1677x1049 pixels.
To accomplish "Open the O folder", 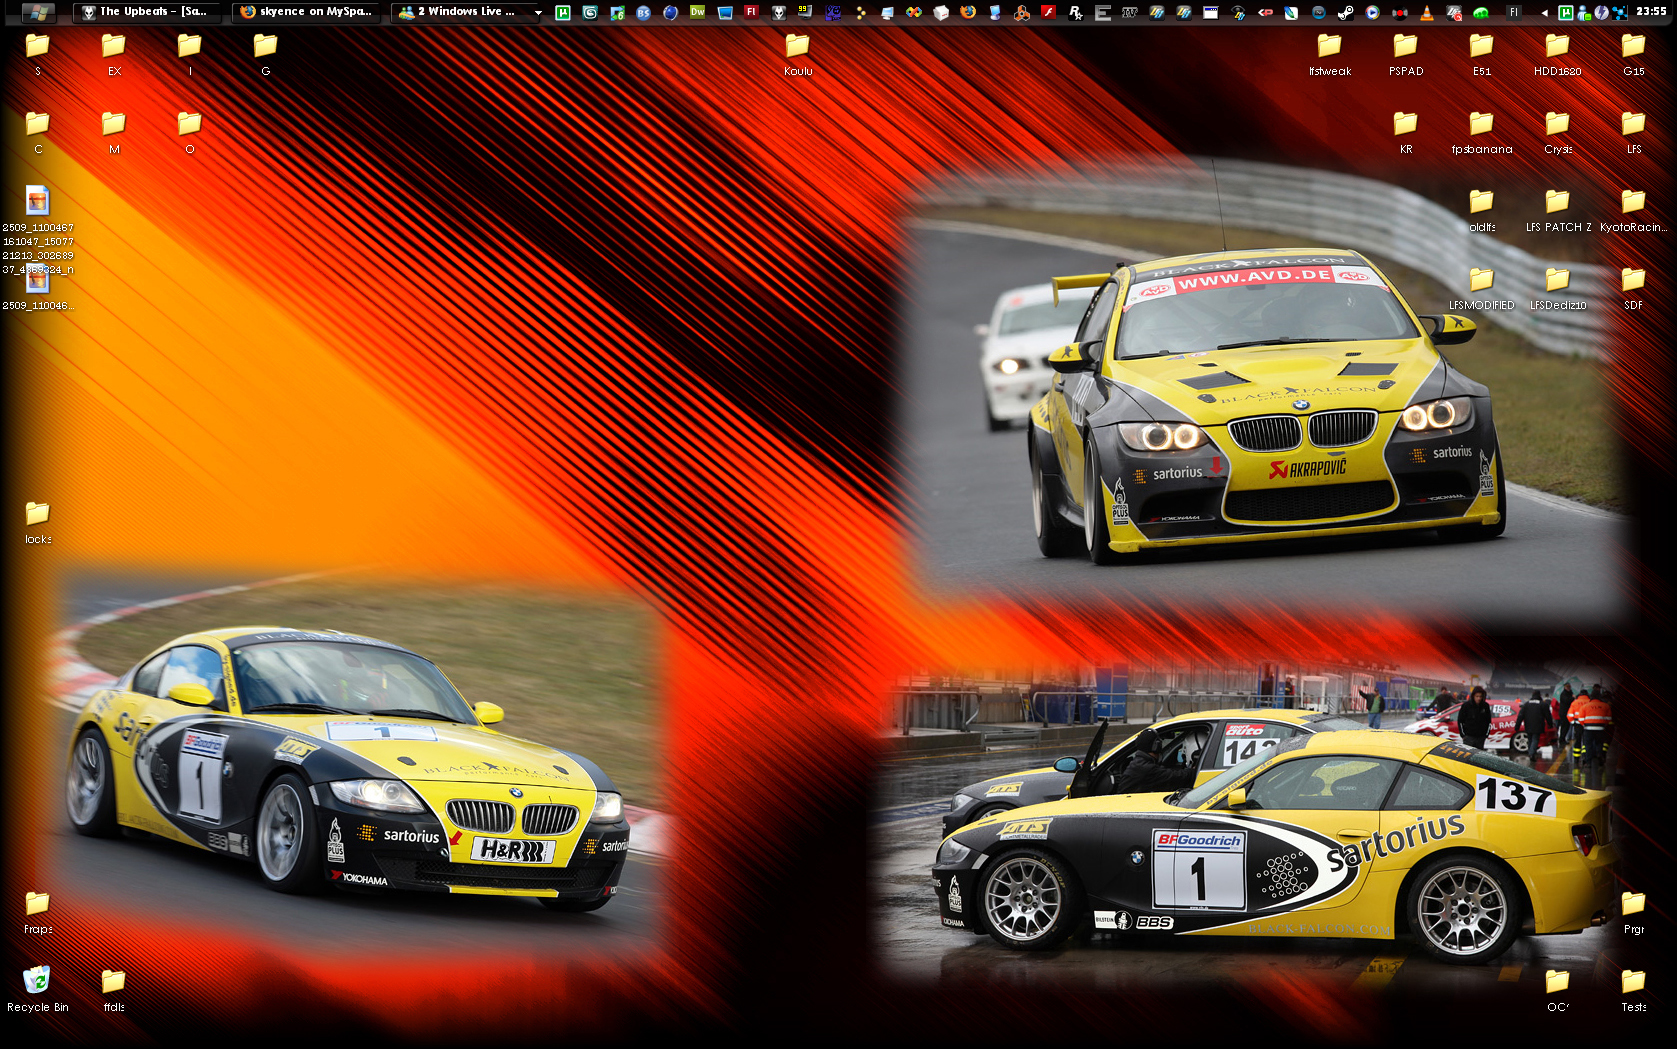I will [190, 131].
